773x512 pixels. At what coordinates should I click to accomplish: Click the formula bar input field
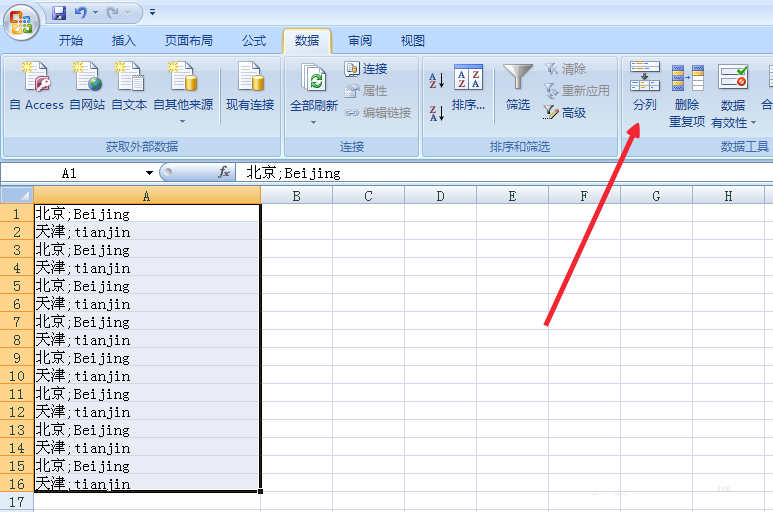[x=500, y=173]
